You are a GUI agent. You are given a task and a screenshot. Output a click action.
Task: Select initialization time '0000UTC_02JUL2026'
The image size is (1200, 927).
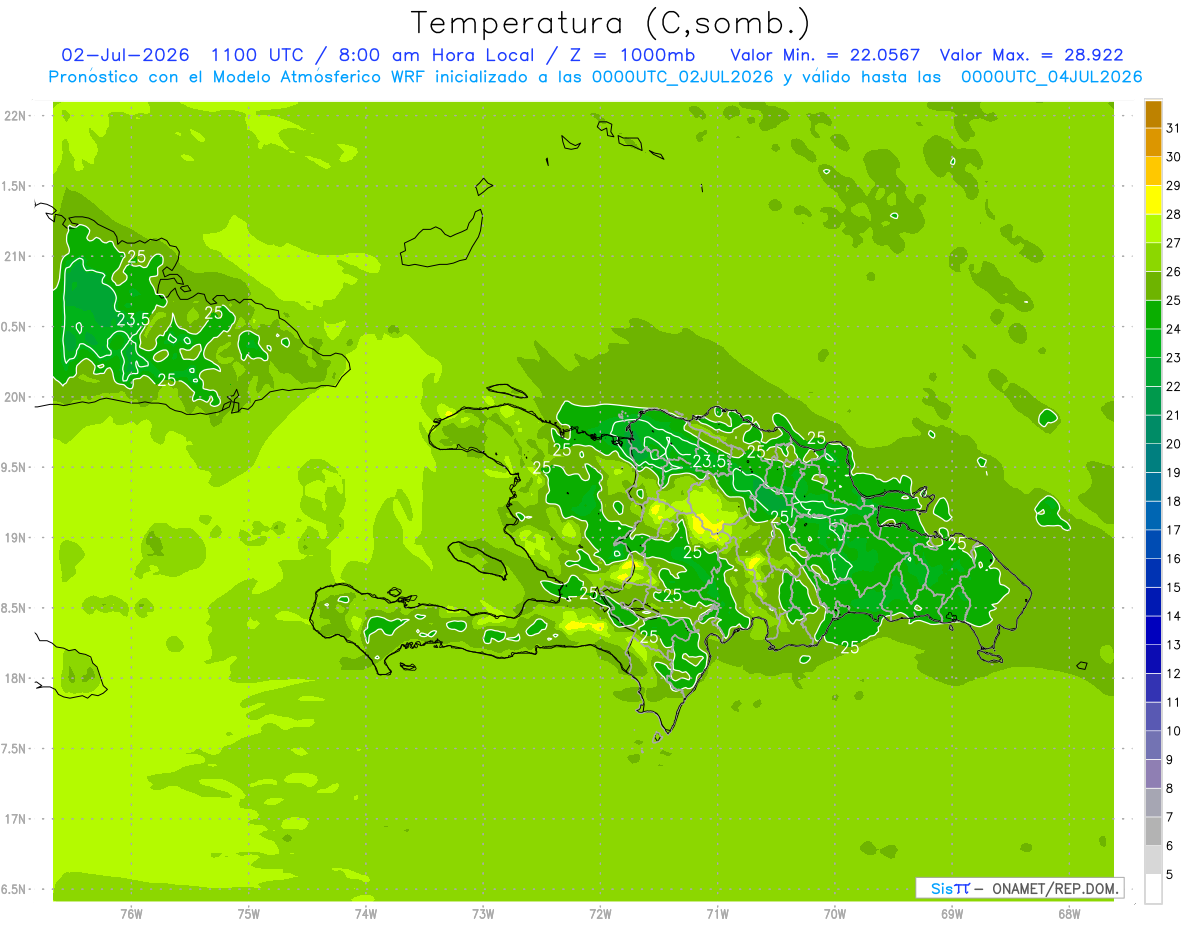point(682,77)
